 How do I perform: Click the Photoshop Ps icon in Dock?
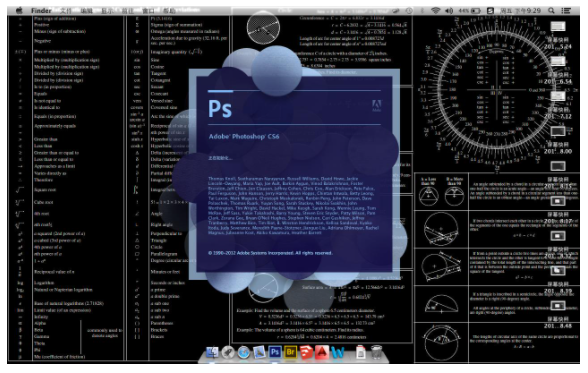tap(275, 352)
